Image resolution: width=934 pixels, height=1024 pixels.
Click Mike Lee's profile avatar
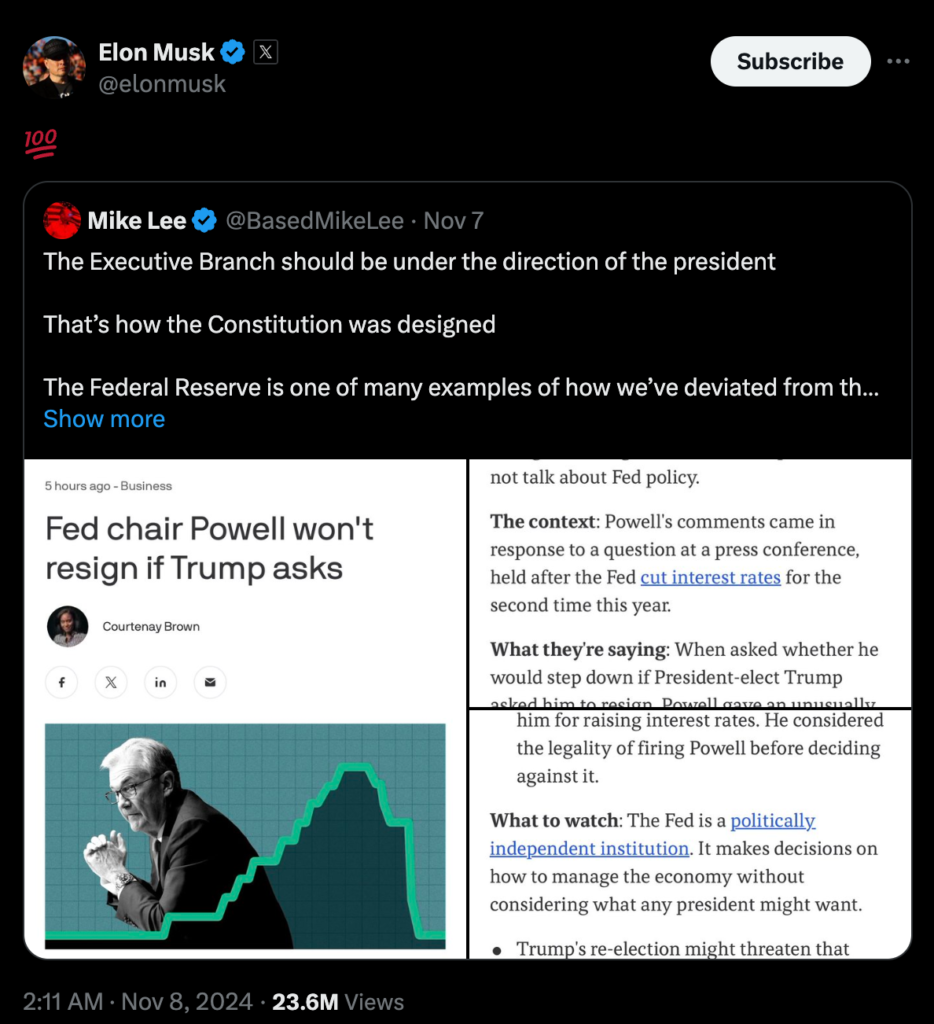tap(62, 221)
